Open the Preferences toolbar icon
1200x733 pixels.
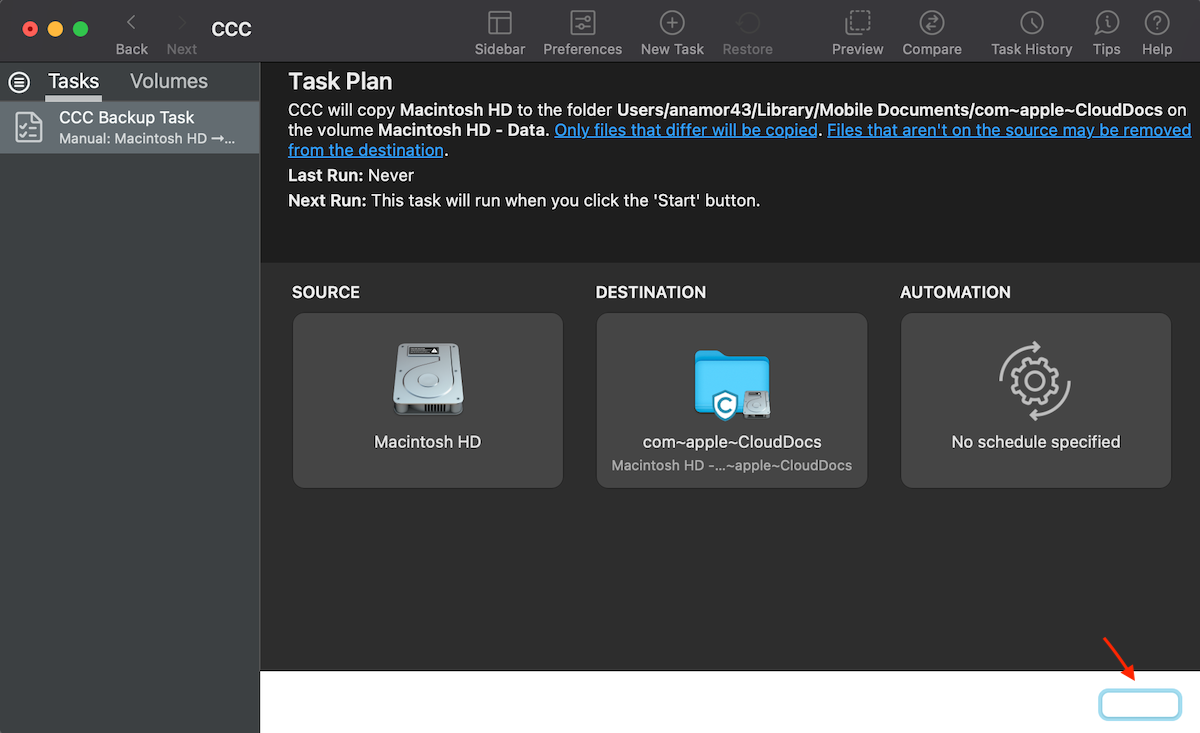pos(582,24)
